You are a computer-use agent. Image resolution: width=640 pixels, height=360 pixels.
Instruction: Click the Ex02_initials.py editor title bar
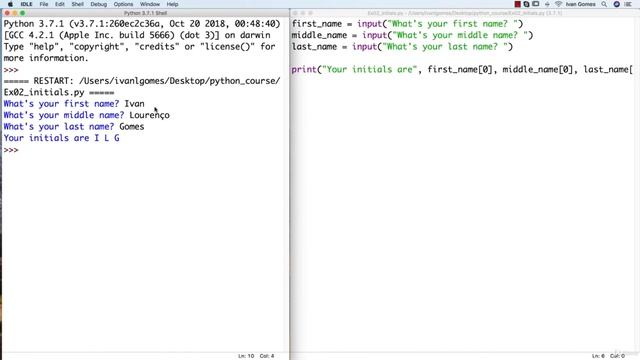coord(464,13)
